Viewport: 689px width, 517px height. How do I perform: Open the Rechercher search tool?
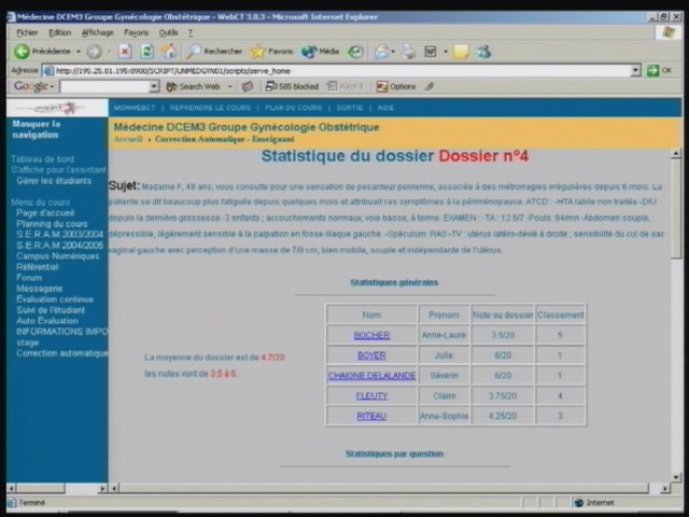point(214,51)
